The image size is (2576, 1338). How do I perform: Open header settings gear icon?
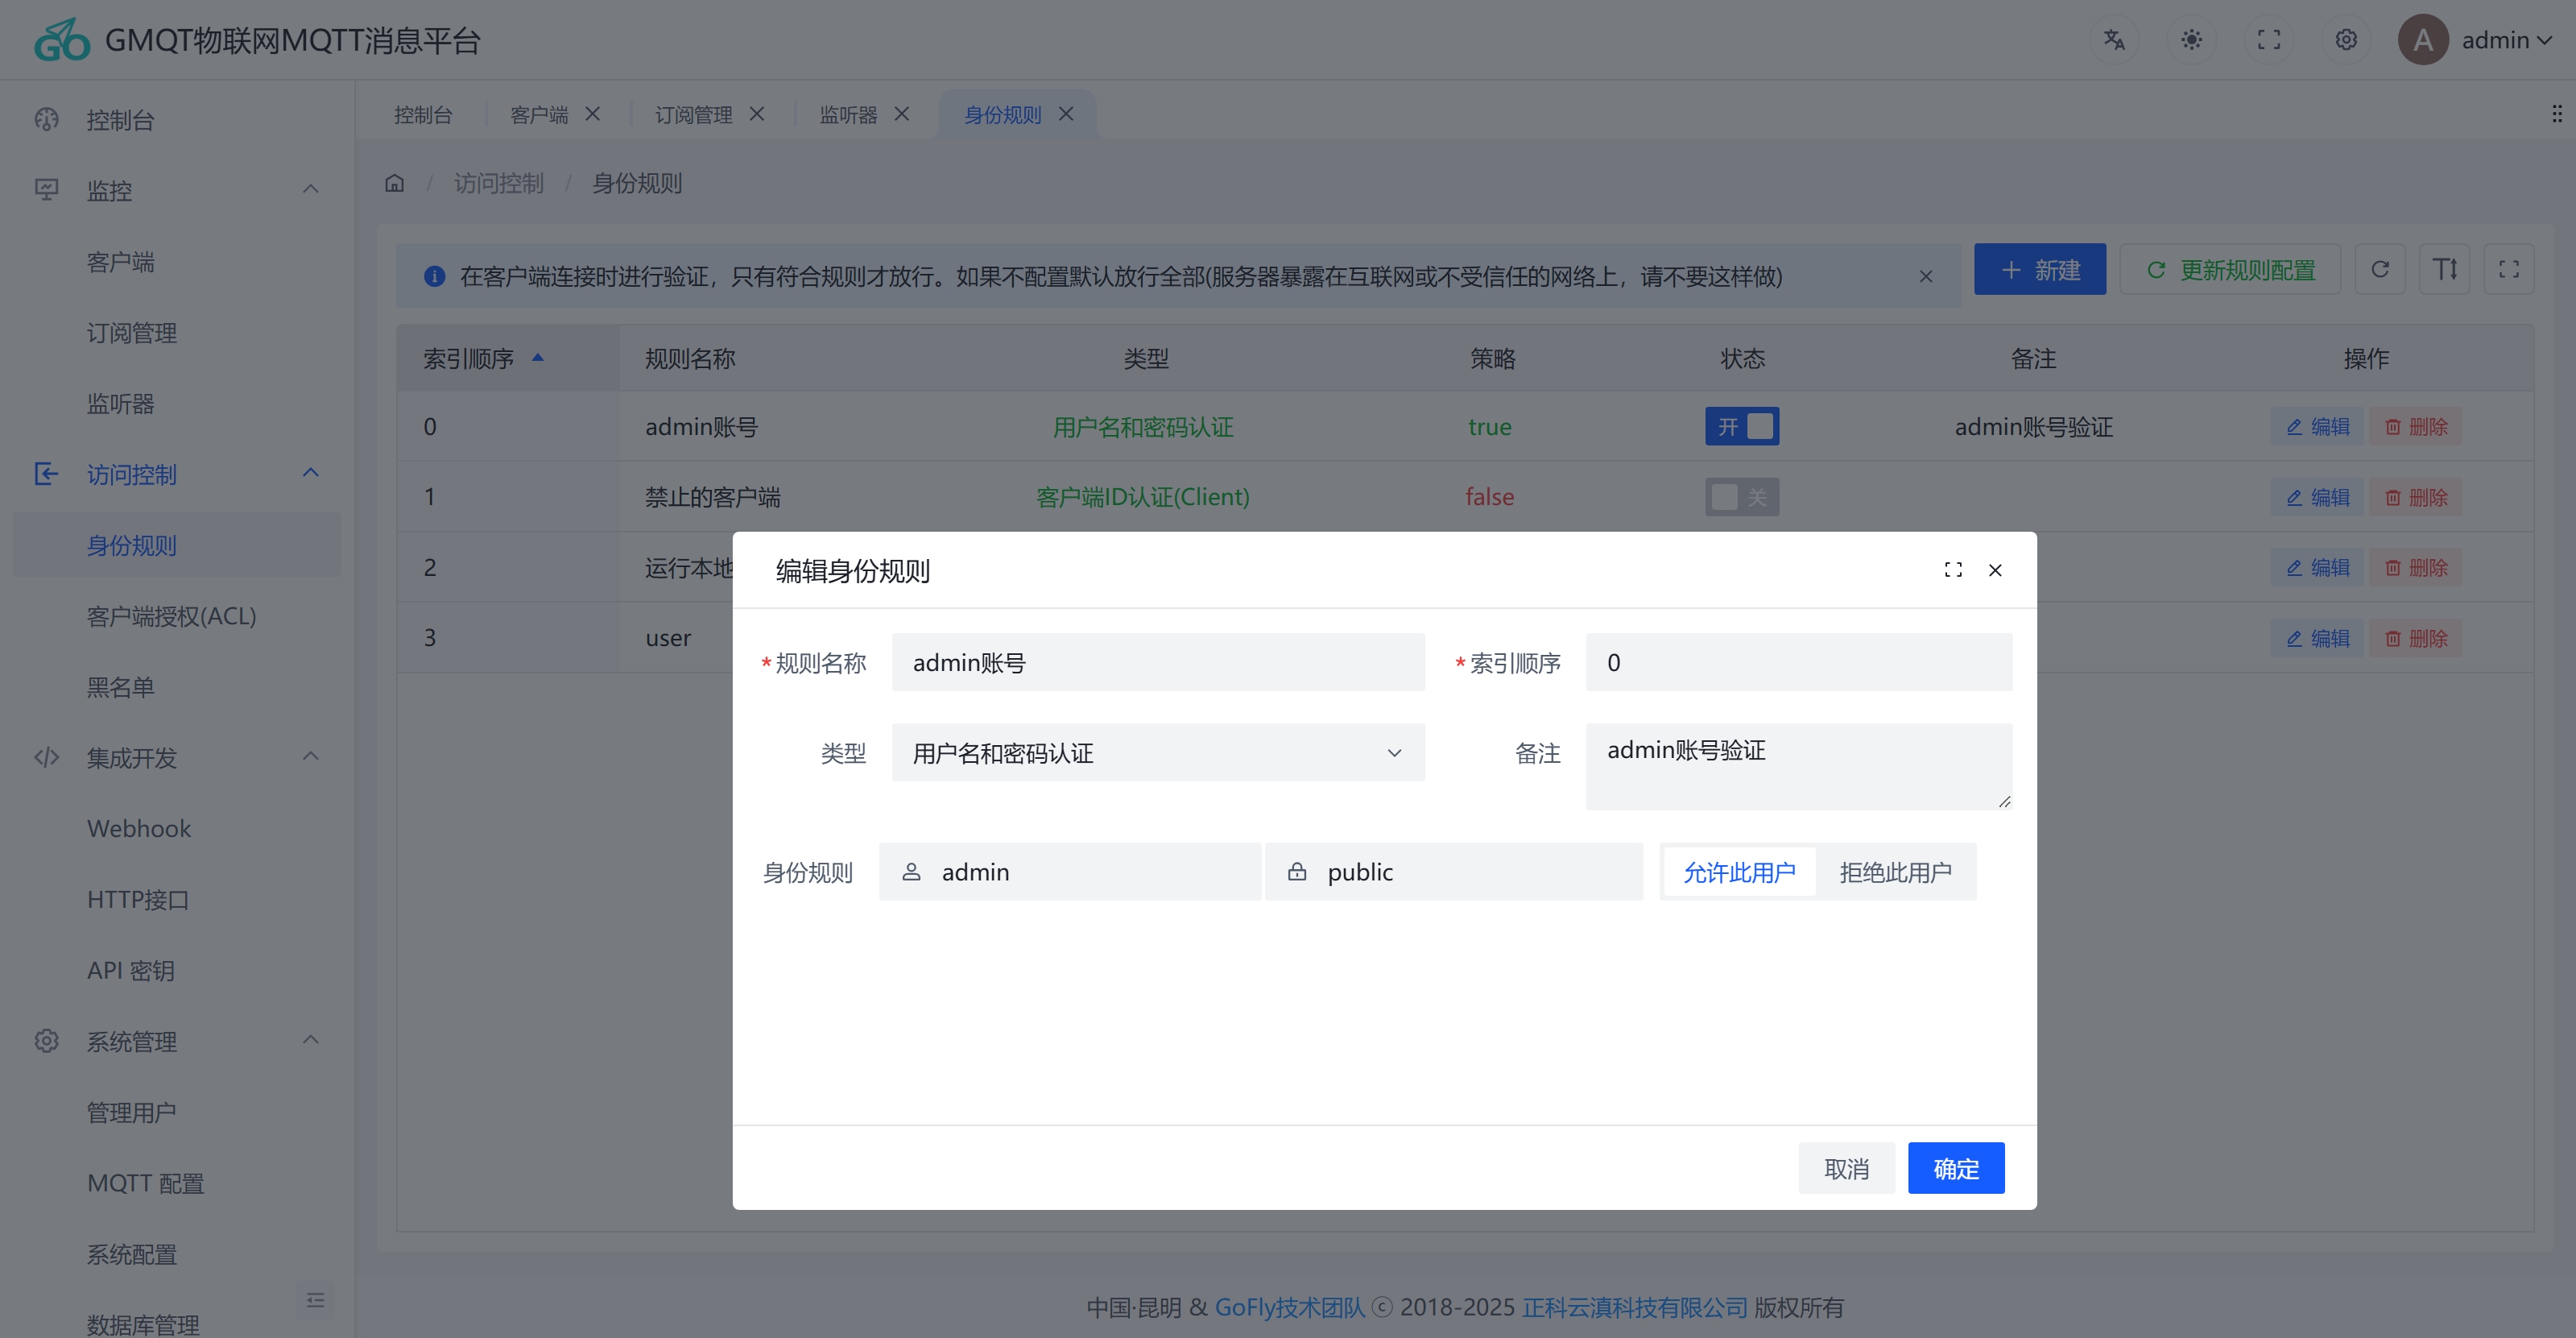pyautogui.click(x=2345, y=40)
